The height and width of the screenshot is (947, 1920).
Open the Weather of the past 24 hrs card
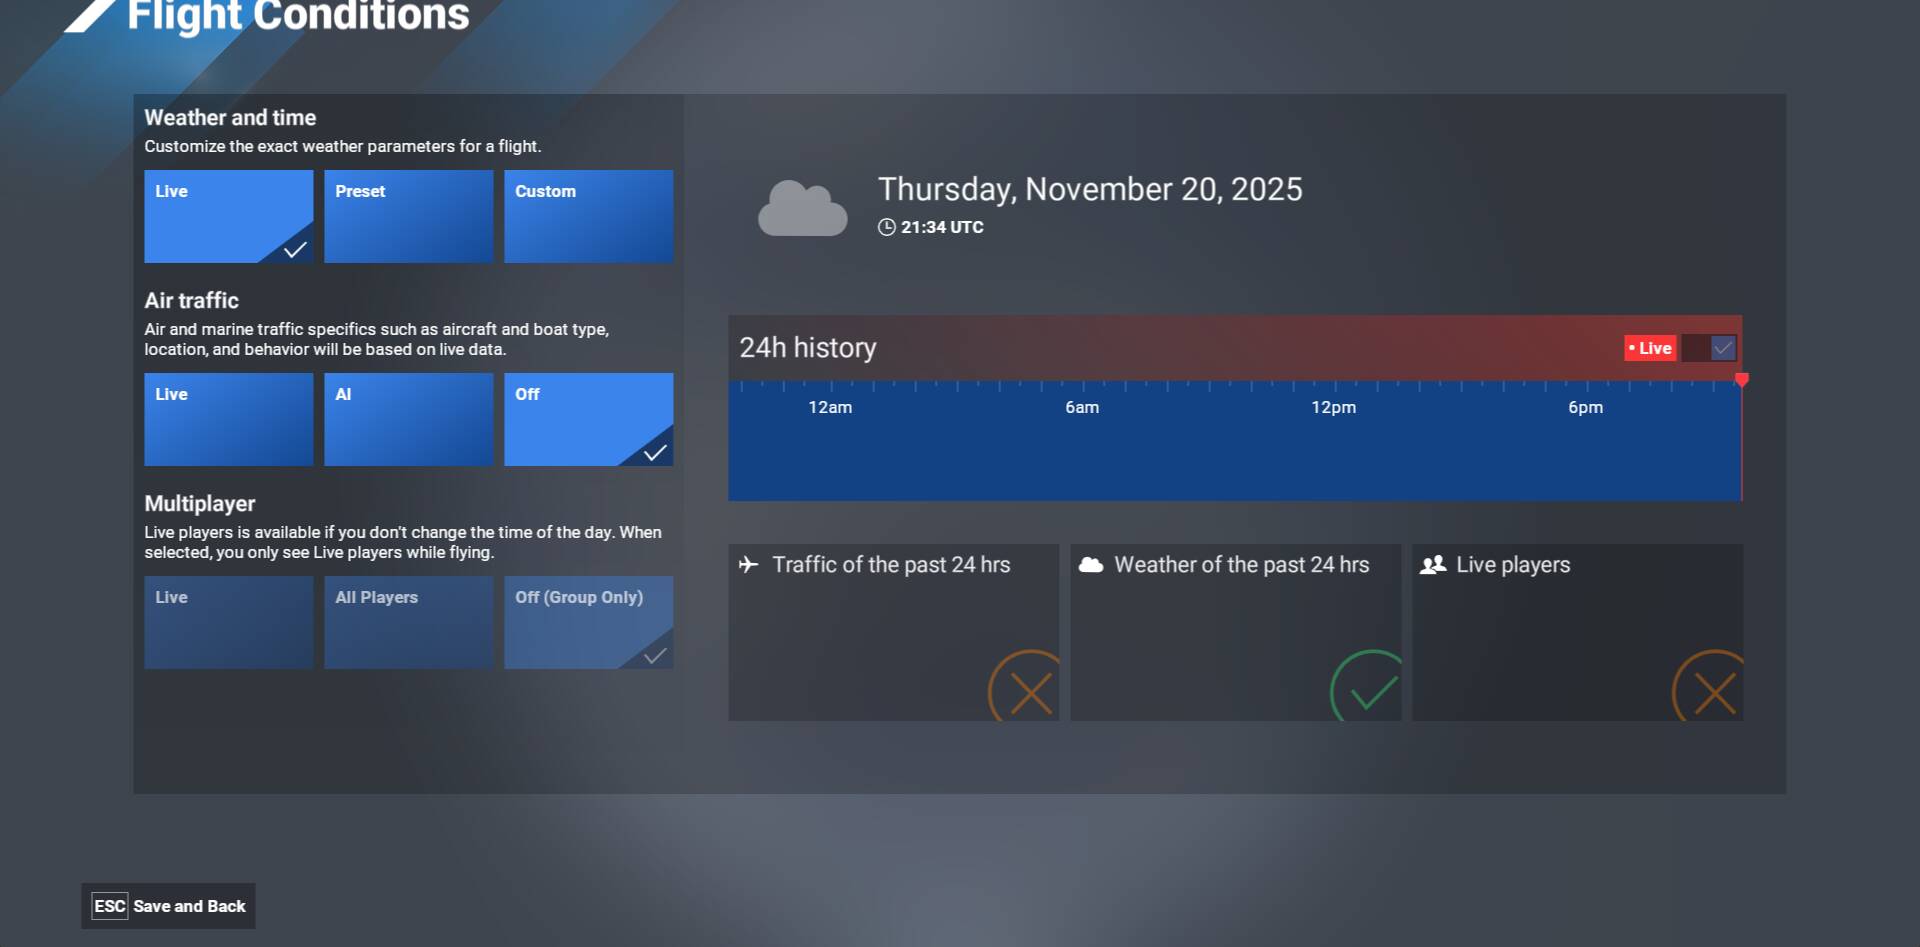tap(1235, 632)
